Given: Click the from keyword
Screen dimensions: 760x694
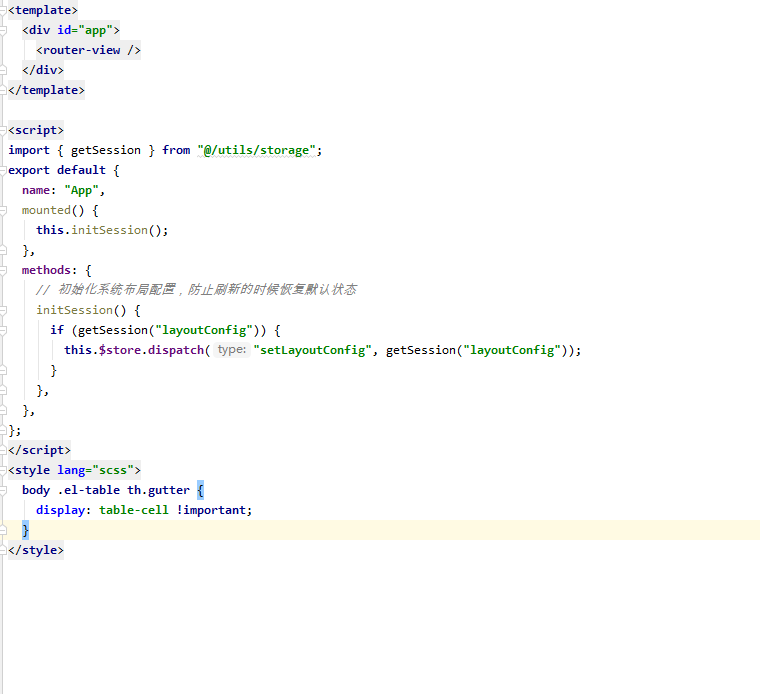Looking at the screenshot, I should click(176, 150).
